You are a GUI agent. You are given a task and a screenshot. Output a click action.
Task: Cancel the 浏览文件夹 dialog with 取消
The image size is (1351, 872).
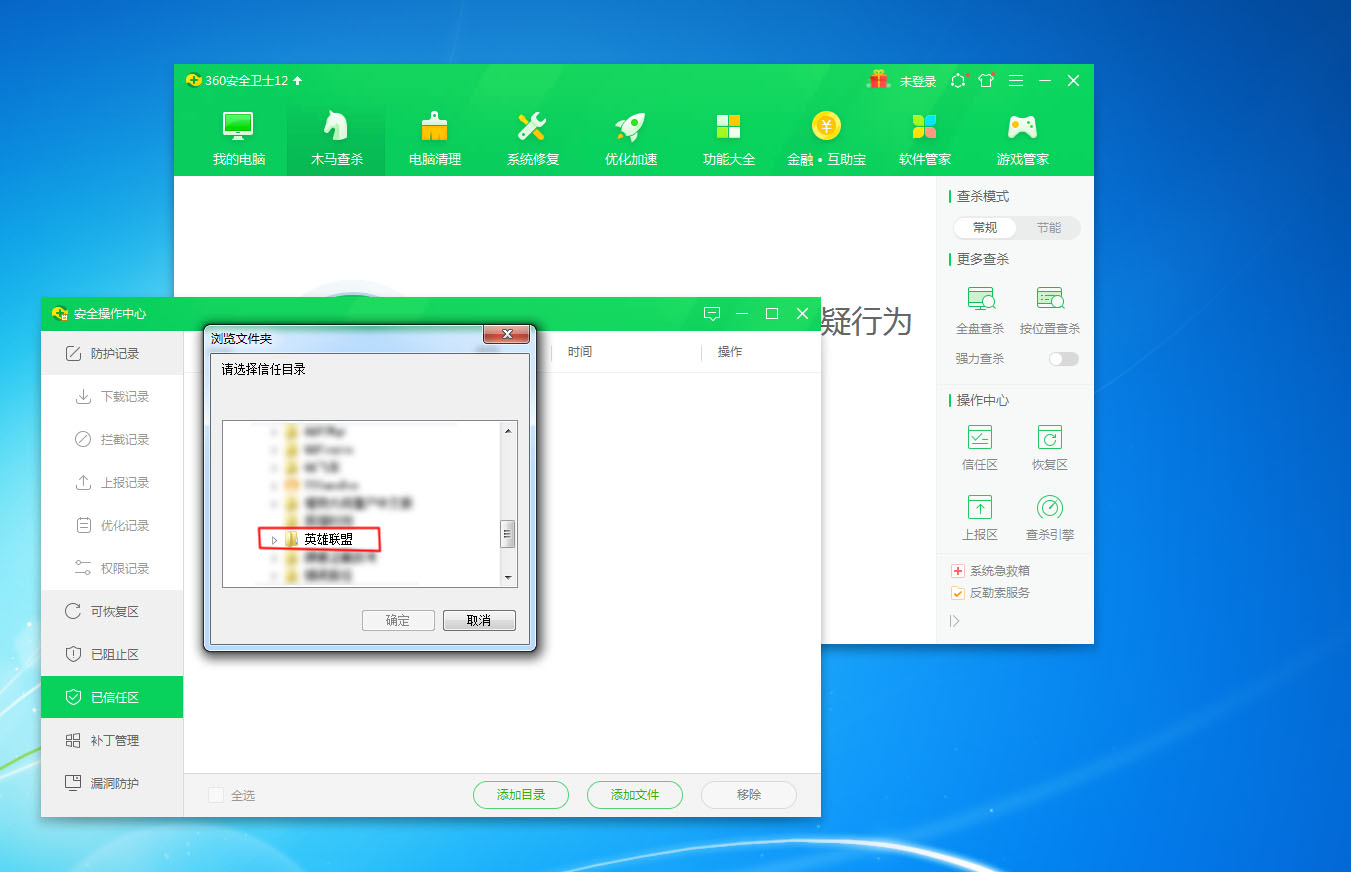pyautogui.click(x=479, y=620)
